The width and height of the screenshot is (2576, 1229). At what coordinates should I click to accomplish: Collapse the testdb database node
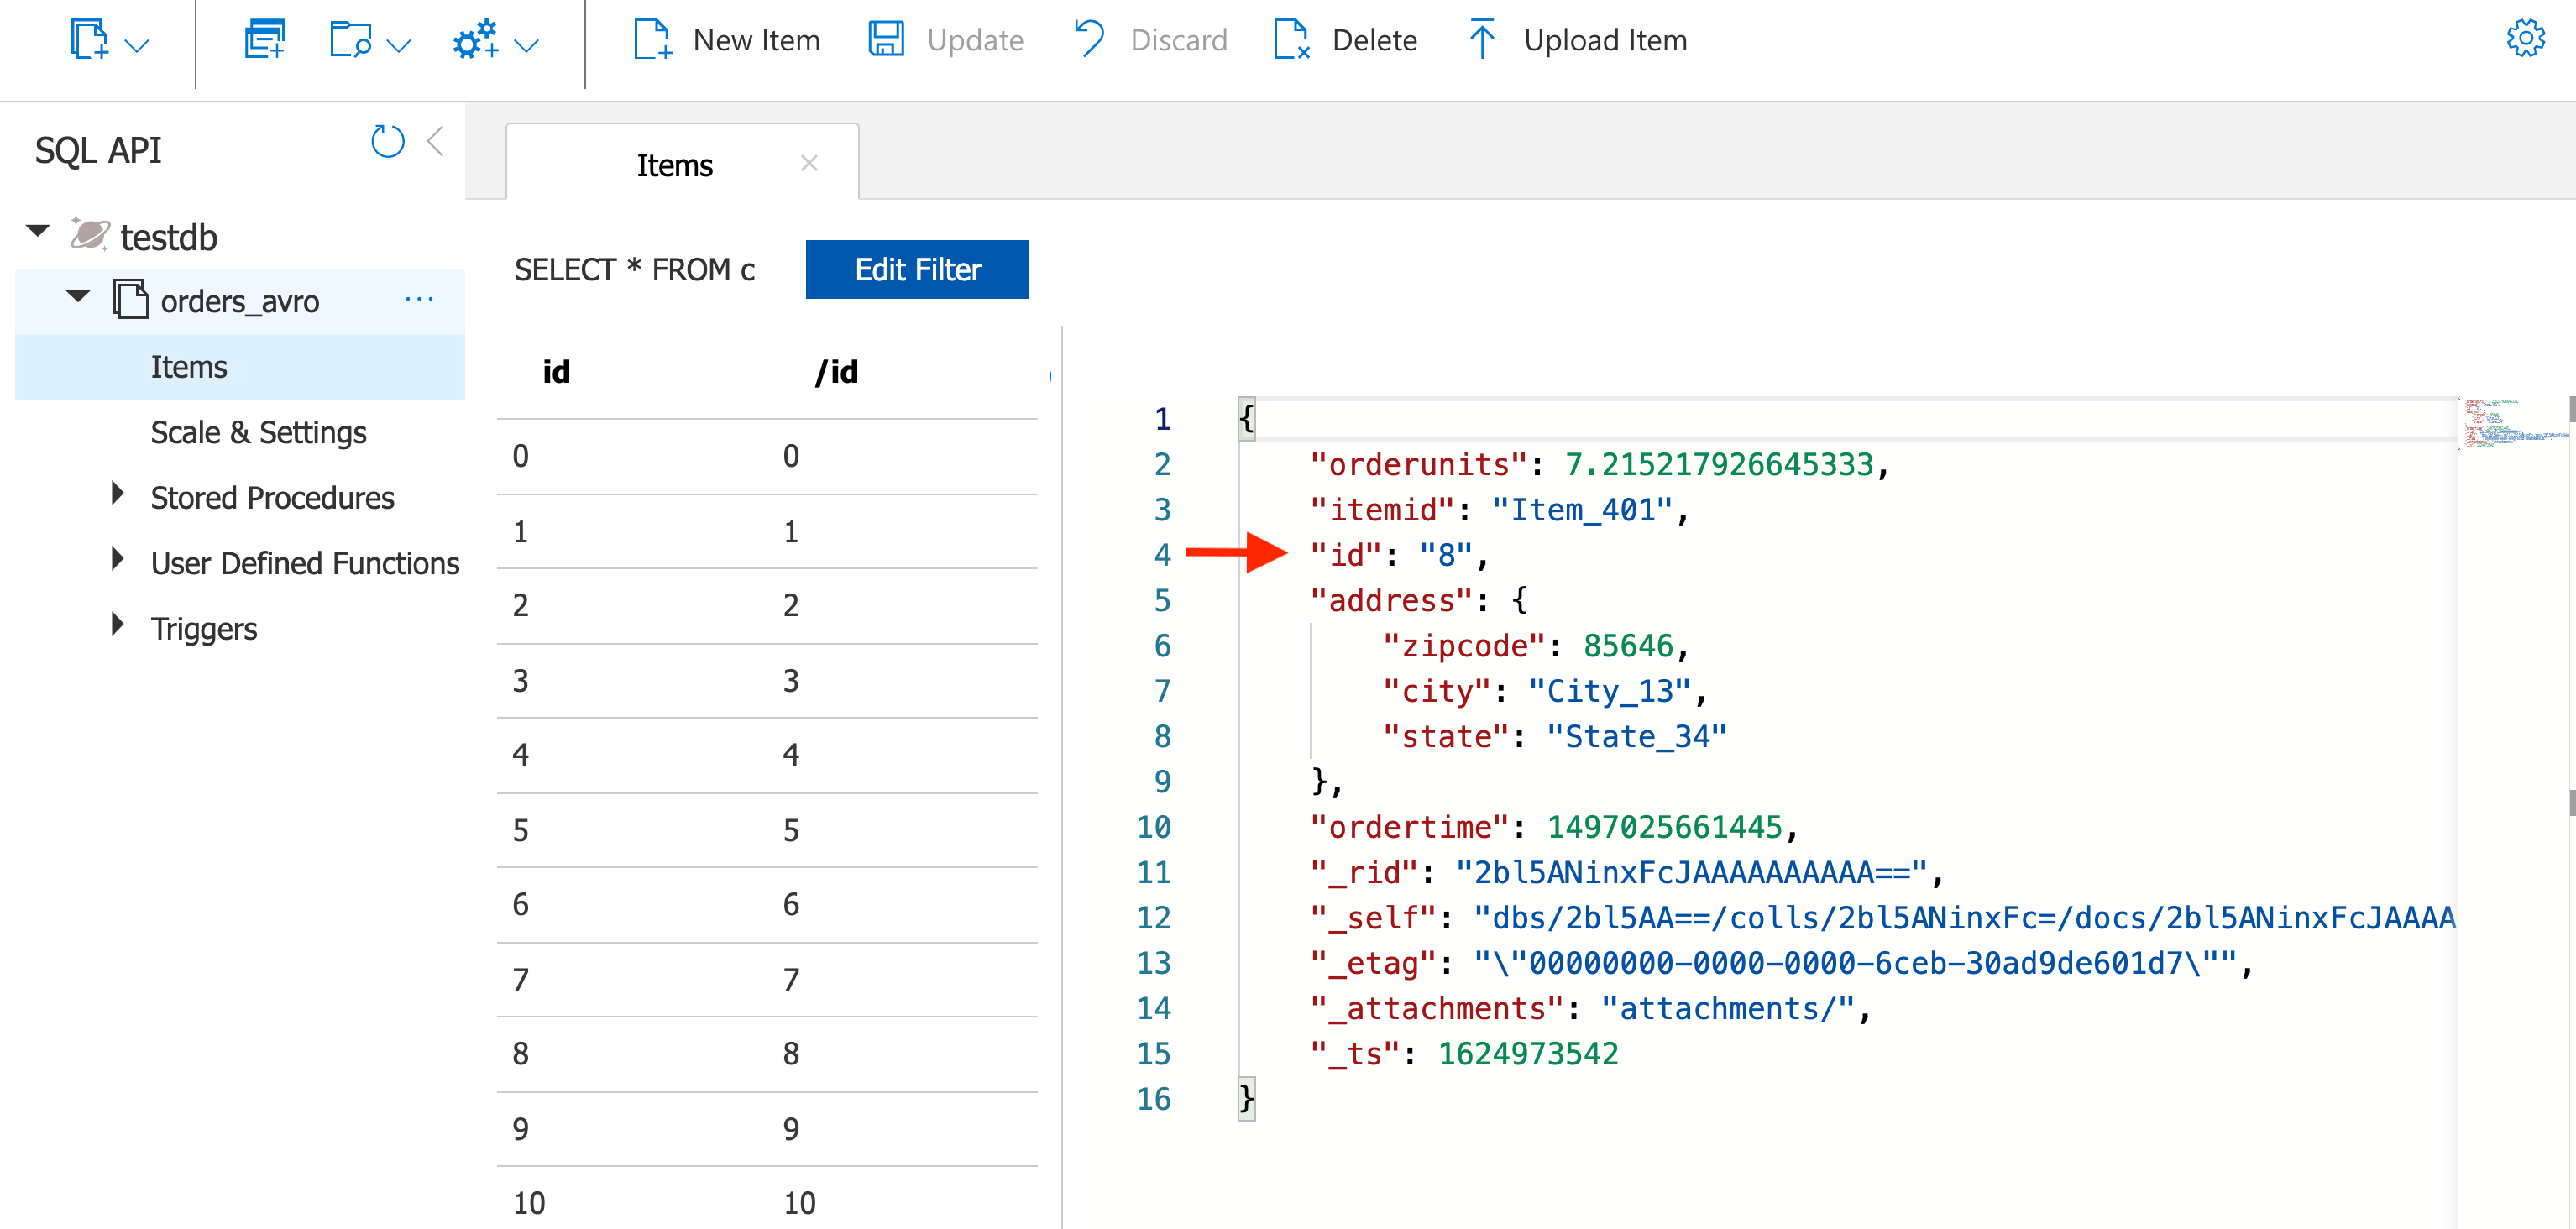tap(38, 231)
